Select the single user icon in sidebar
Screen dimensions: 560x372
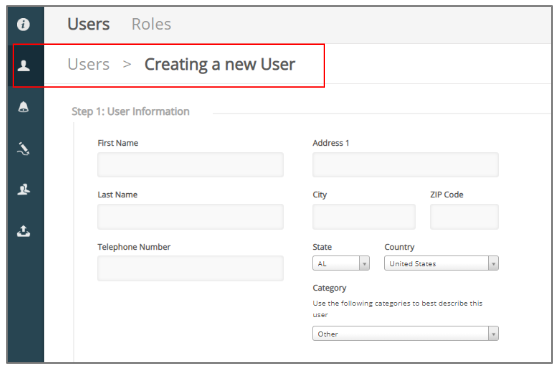pyautogui.click(x=24, y=65)
